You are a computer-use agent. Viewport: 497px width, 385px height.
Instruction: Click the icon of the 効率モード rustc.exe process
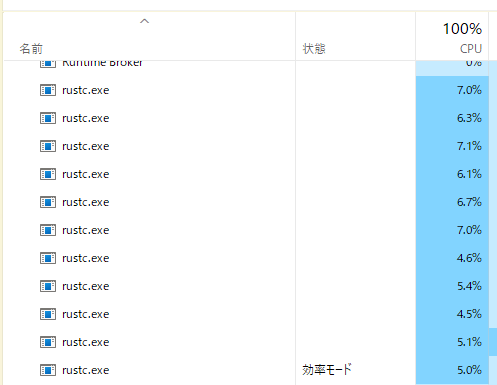point(48,370)
